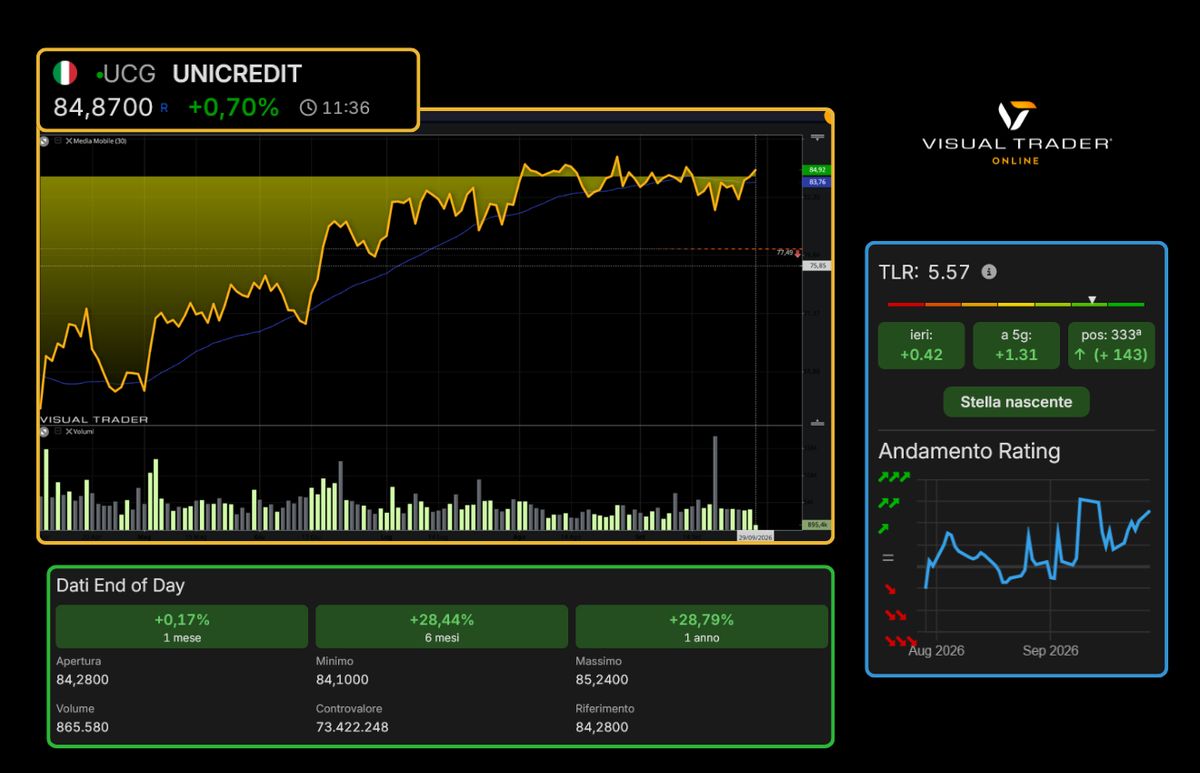Click the round settings icon of Media Mobile panel
The image size is (1200, 773).
pyautogui.click(x=45, y=141)
